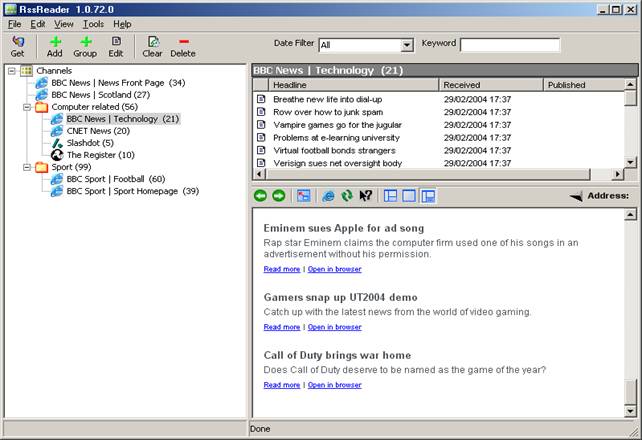This screenshot has width=642, height=440.
Task: Open the Date Filter dropdown
Action: click(407, 45)
